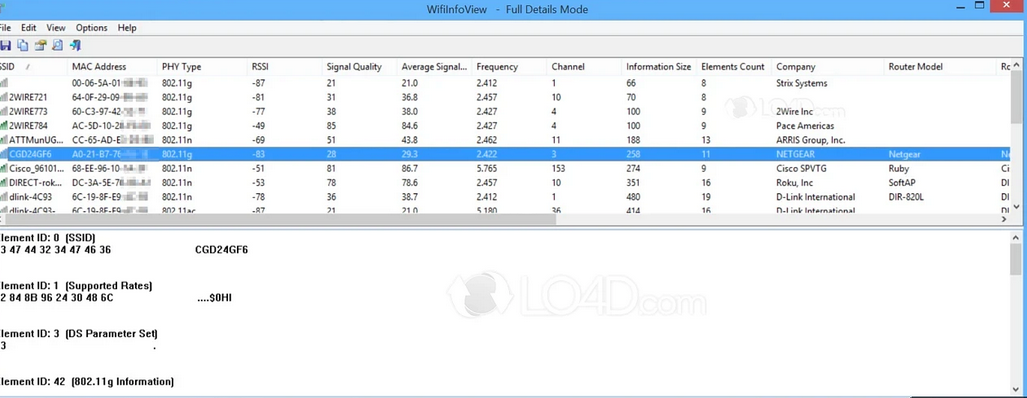Click the signal icon of the 2WIRE721 row
1027x398 pixels.
(3, 98)
